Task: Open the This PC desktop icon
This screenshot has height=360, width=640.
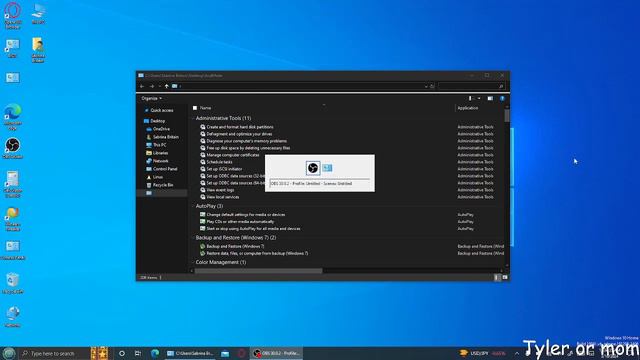Action: [38, 13]
